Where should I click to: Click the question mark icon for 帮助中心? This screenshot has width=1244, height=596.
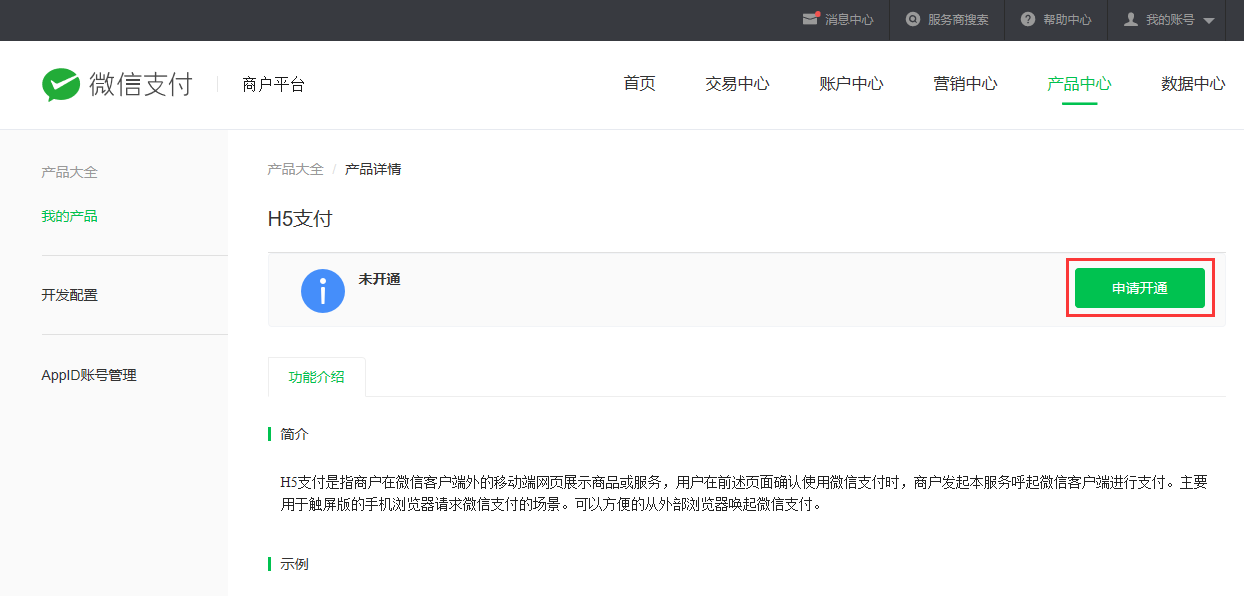coord(1027,19)
